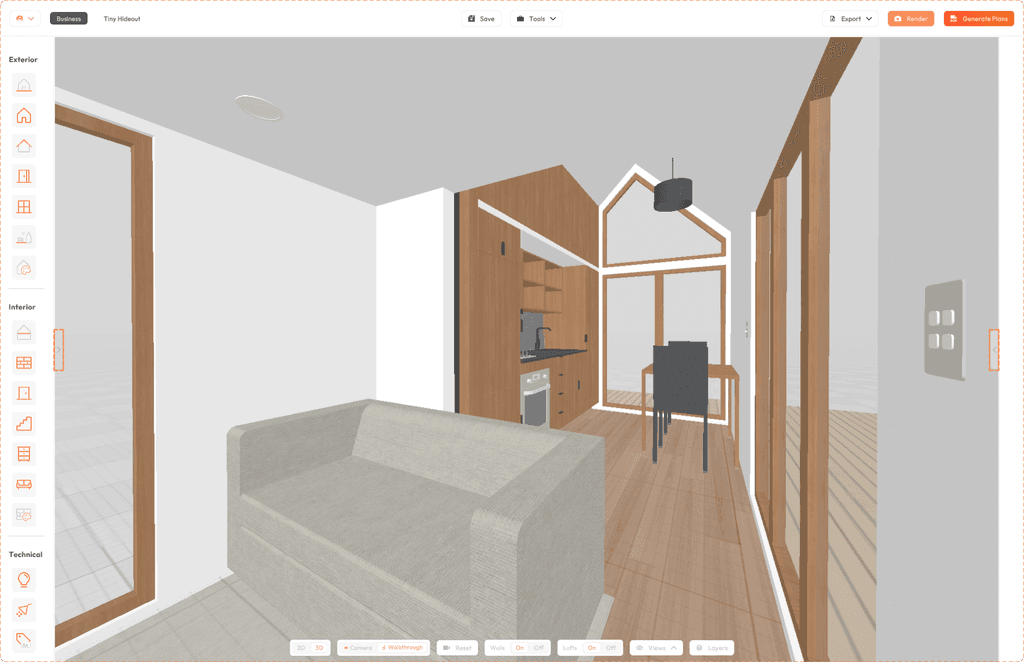This screenshot has height=662, width=1024.
Task: Open the stairs tool under Interior
Action: click(25, 423)
